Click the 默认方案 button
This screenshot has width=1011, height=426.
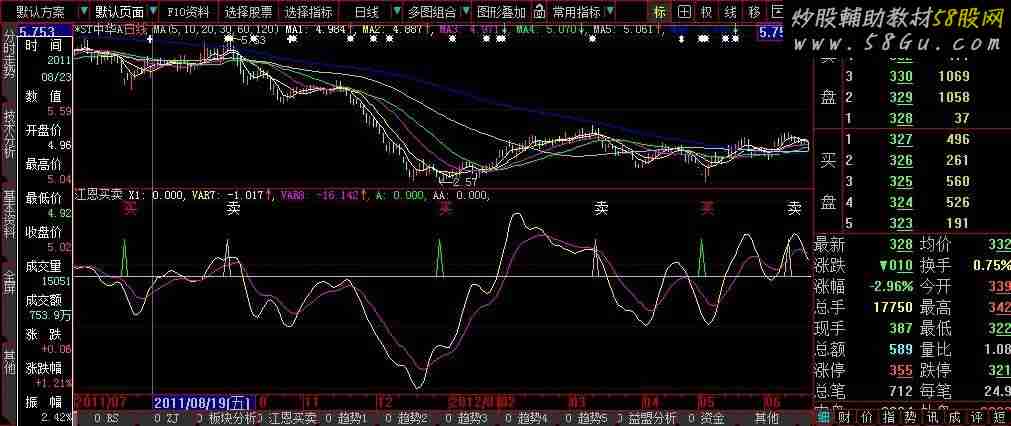tap(41, 12)
